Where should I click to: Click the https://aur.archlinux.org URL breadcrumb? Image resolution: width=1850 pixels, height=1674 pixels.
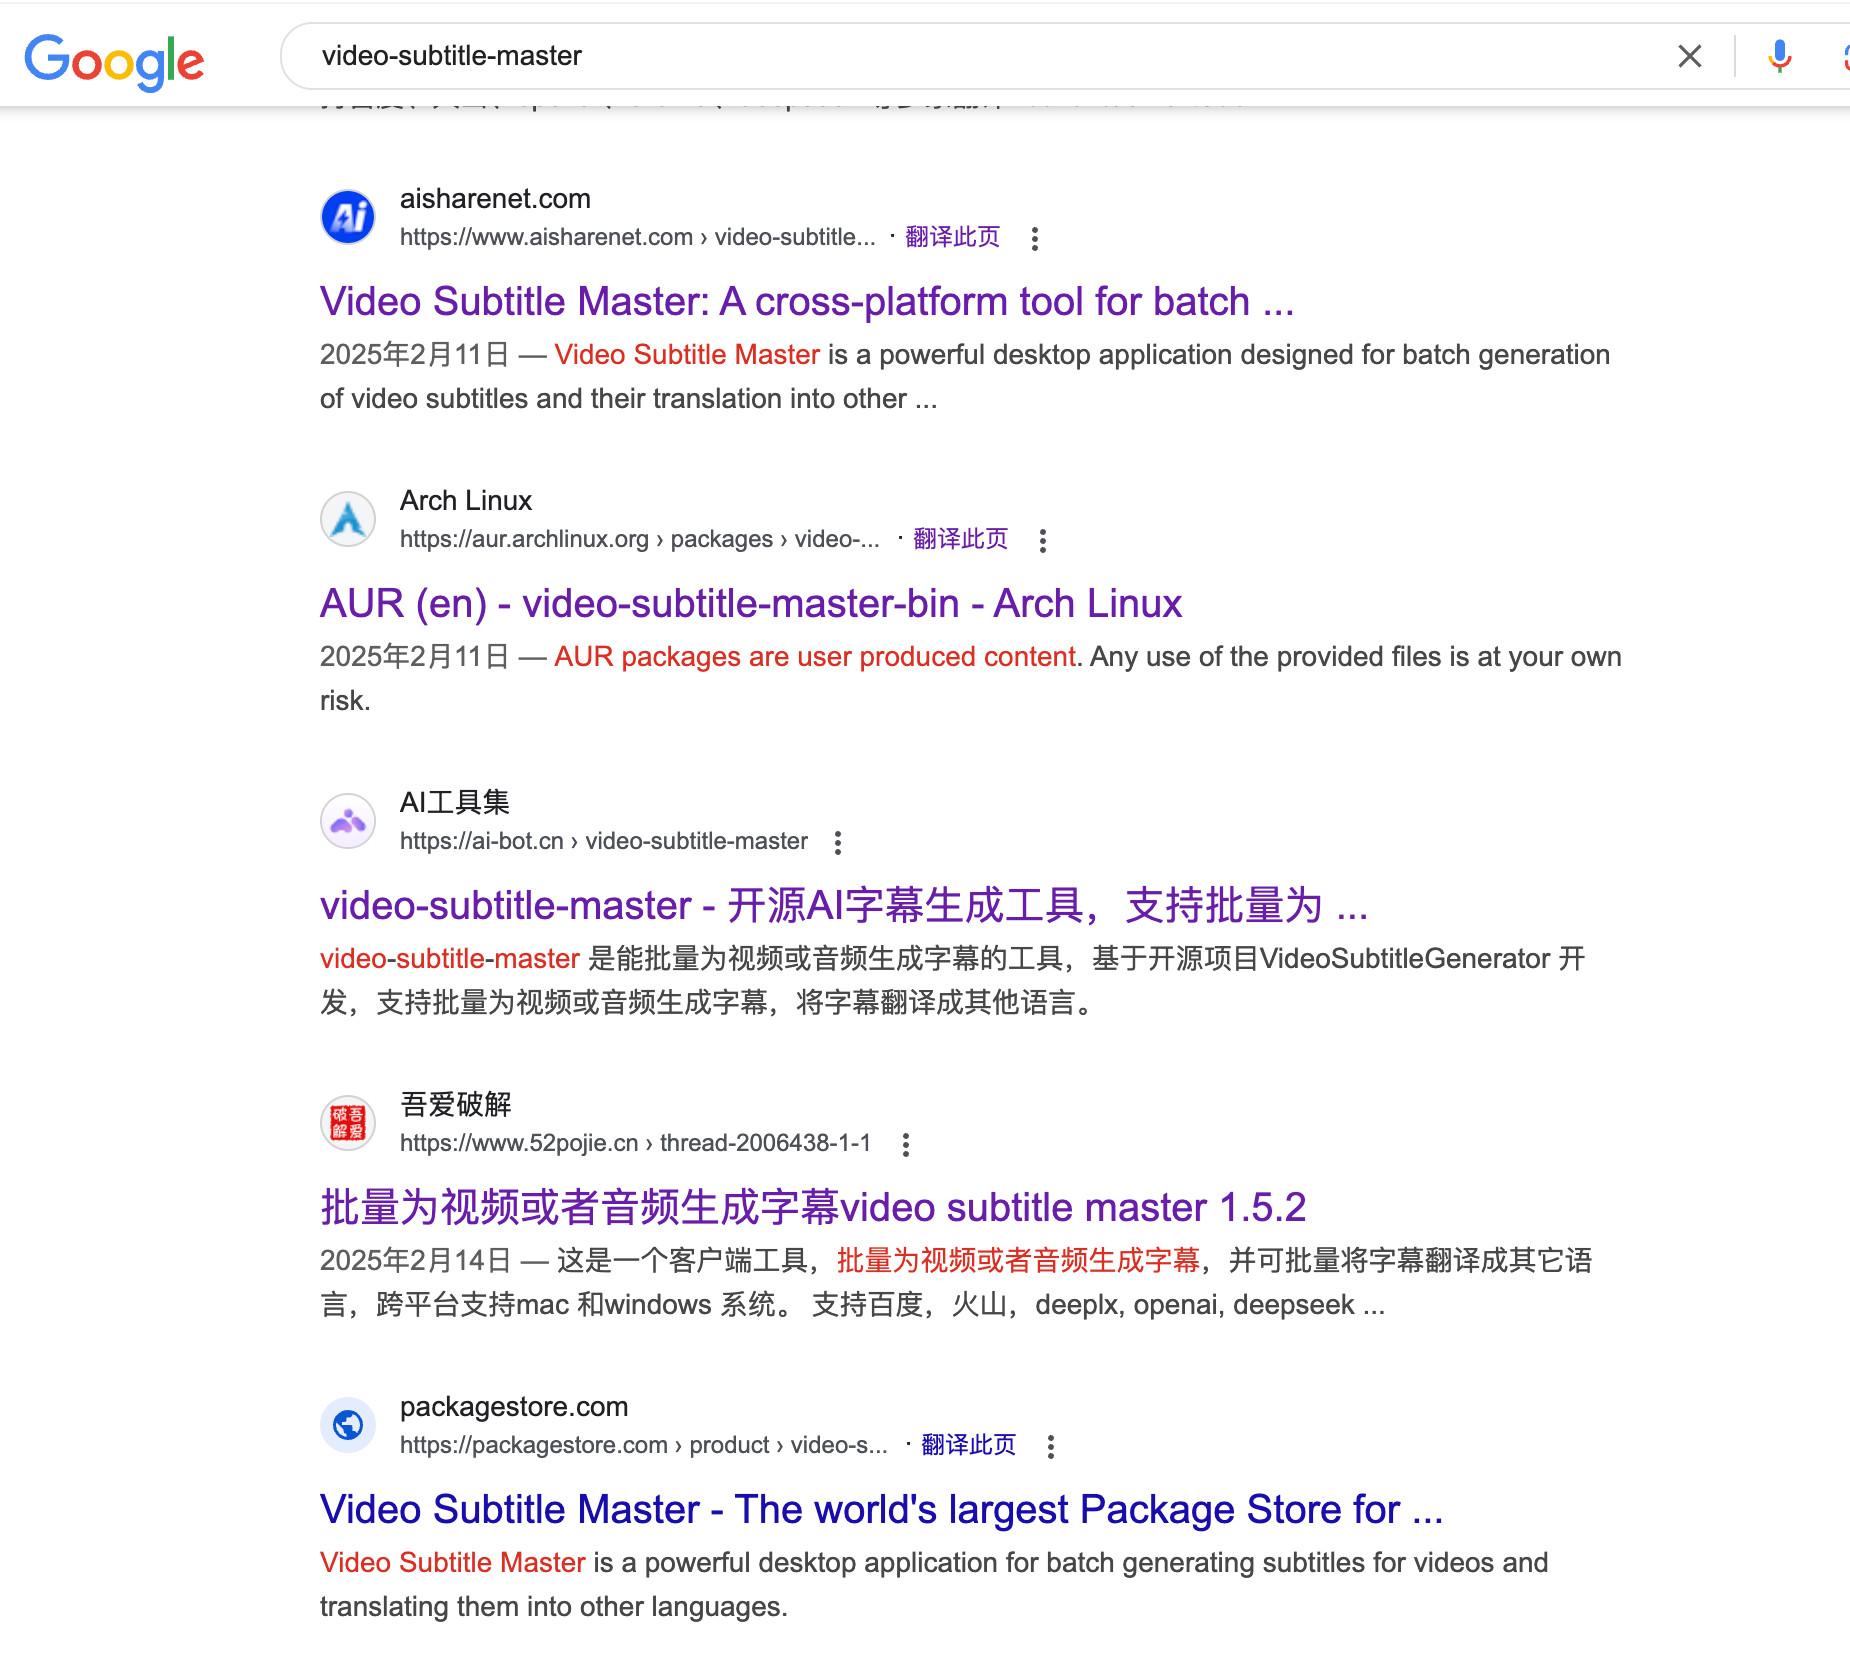tap(640, 539)
